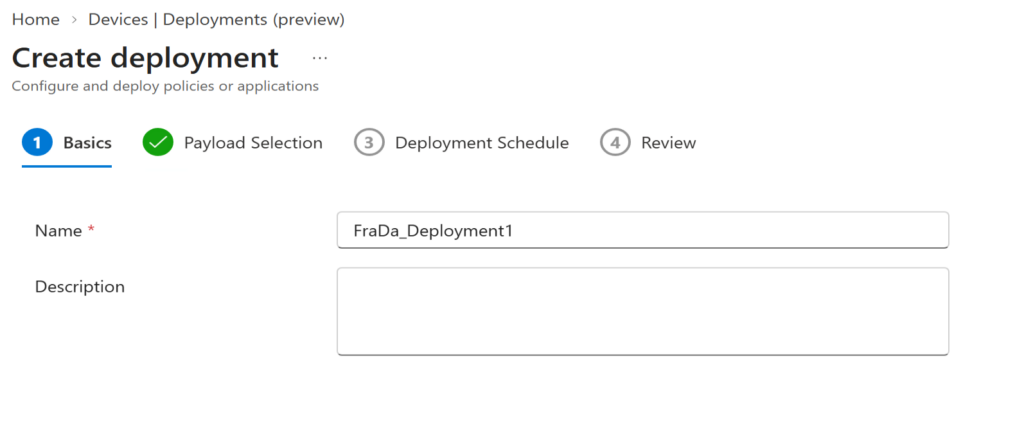
Task: Jump to the Review step
Action: pos(648,142)
